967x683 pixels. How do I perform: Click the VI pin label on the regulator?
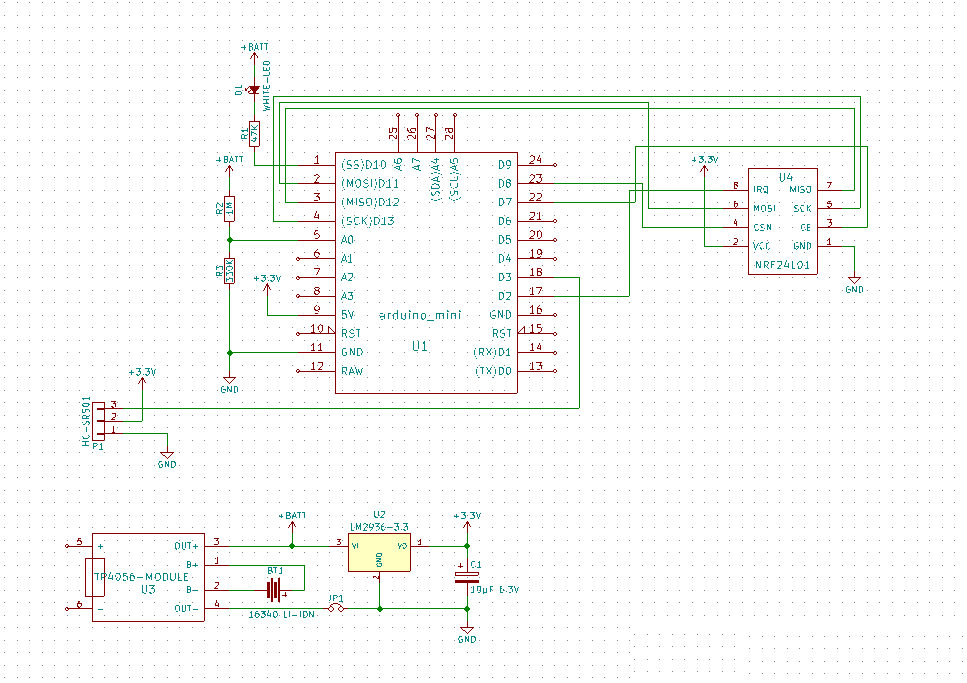tap(356, 546)
